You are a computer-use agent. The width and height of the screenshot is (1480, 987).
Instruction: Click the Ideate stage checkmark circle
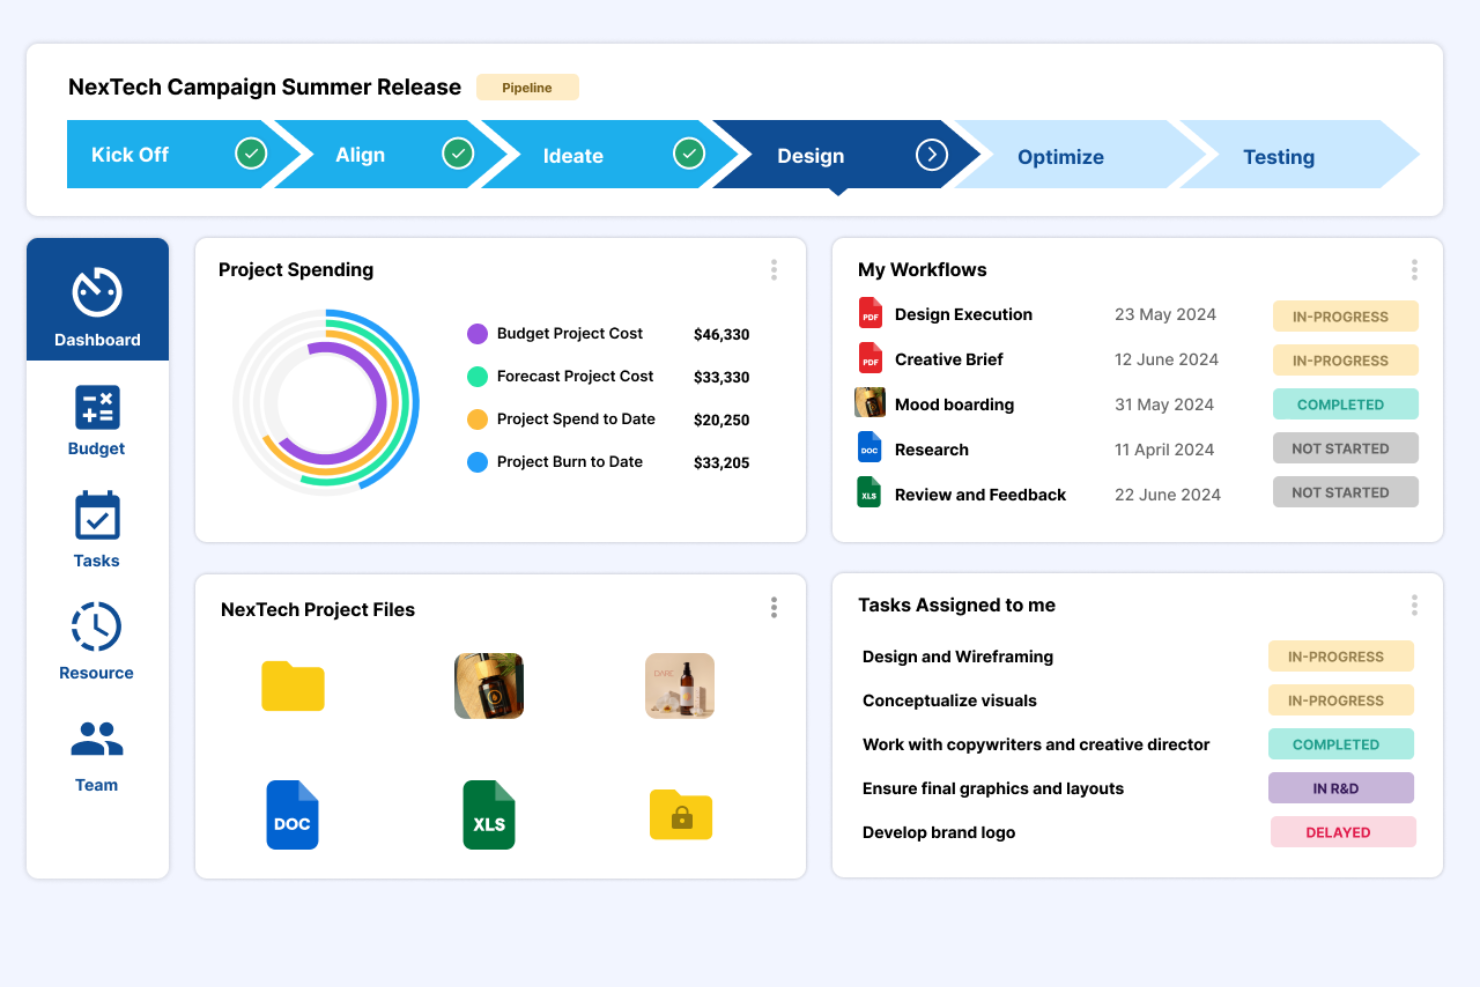click(x=689, y=153)
